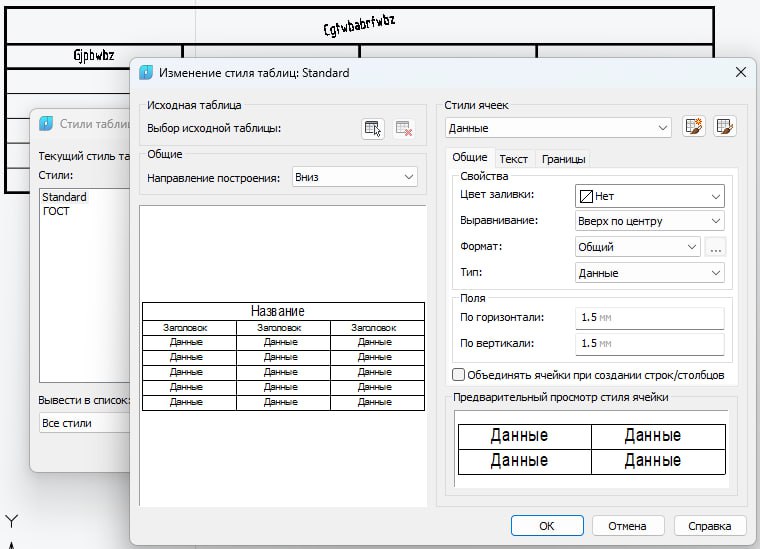
Task: Open the Стили ячеек dropdown showing Данные
Action: (x=558, y=128)
